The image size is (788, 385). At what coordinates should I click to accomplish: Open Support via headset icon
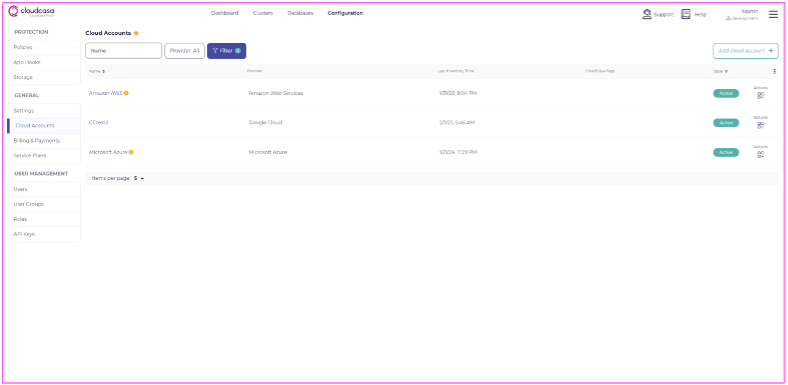click(x=647, y=14)
